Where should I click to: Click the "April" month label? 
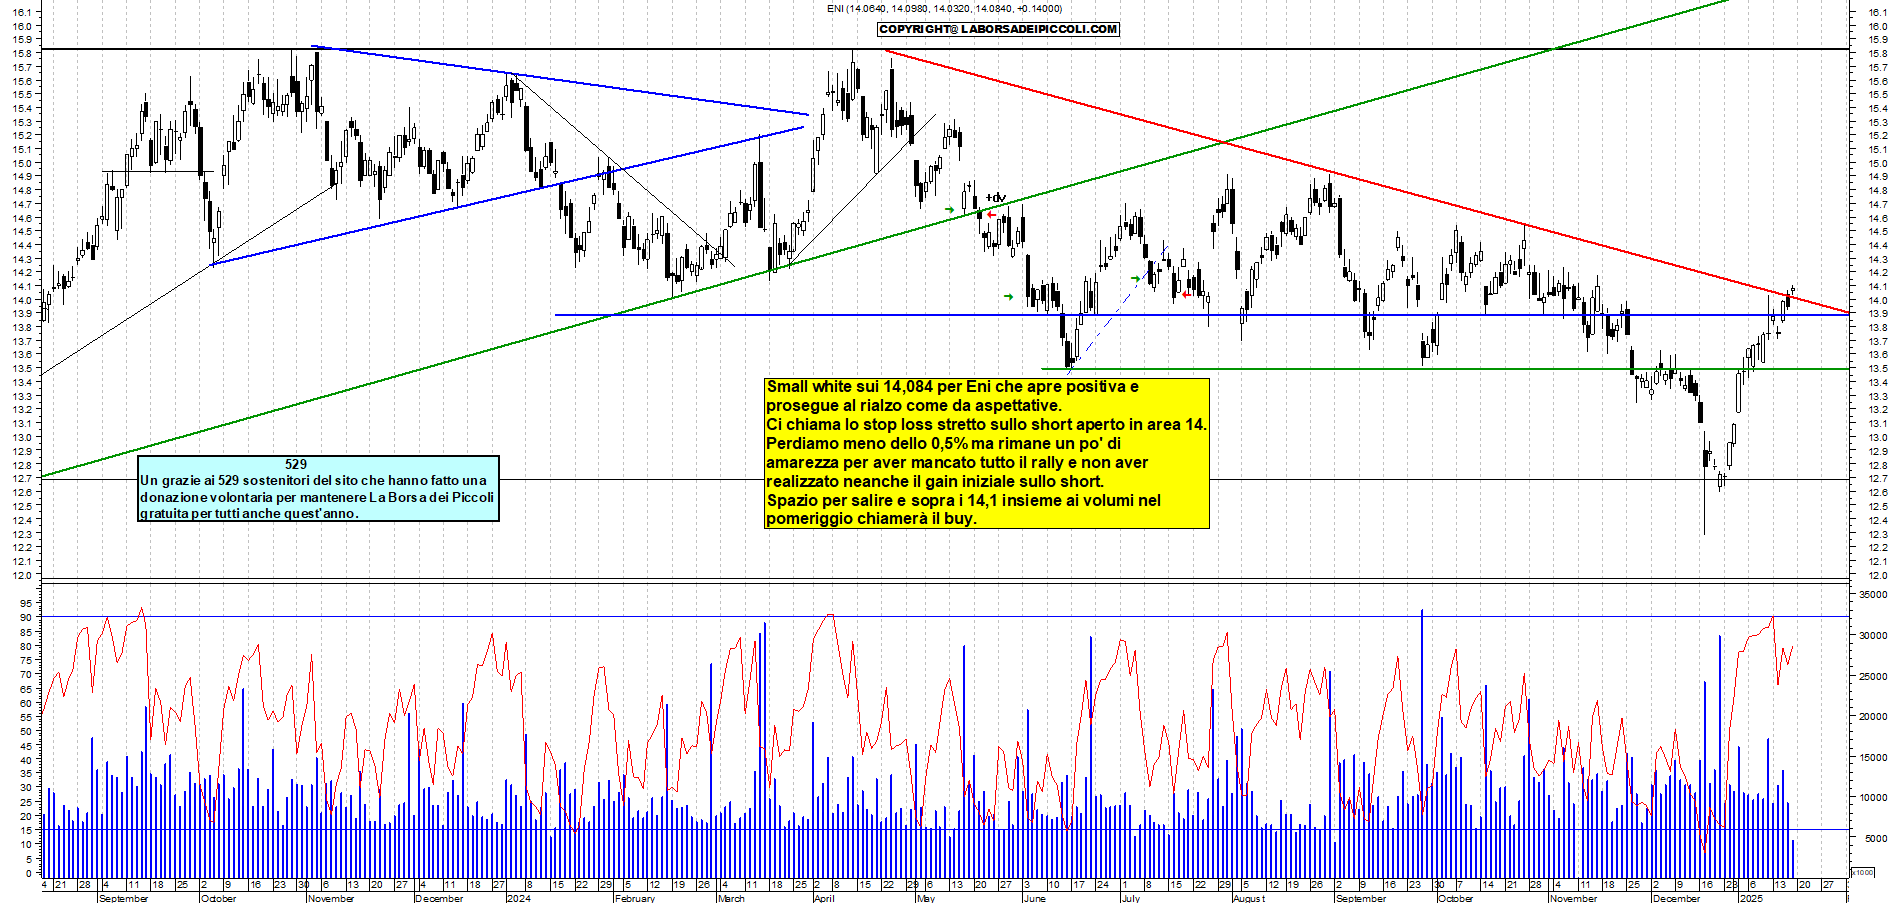tap(824, 898)
